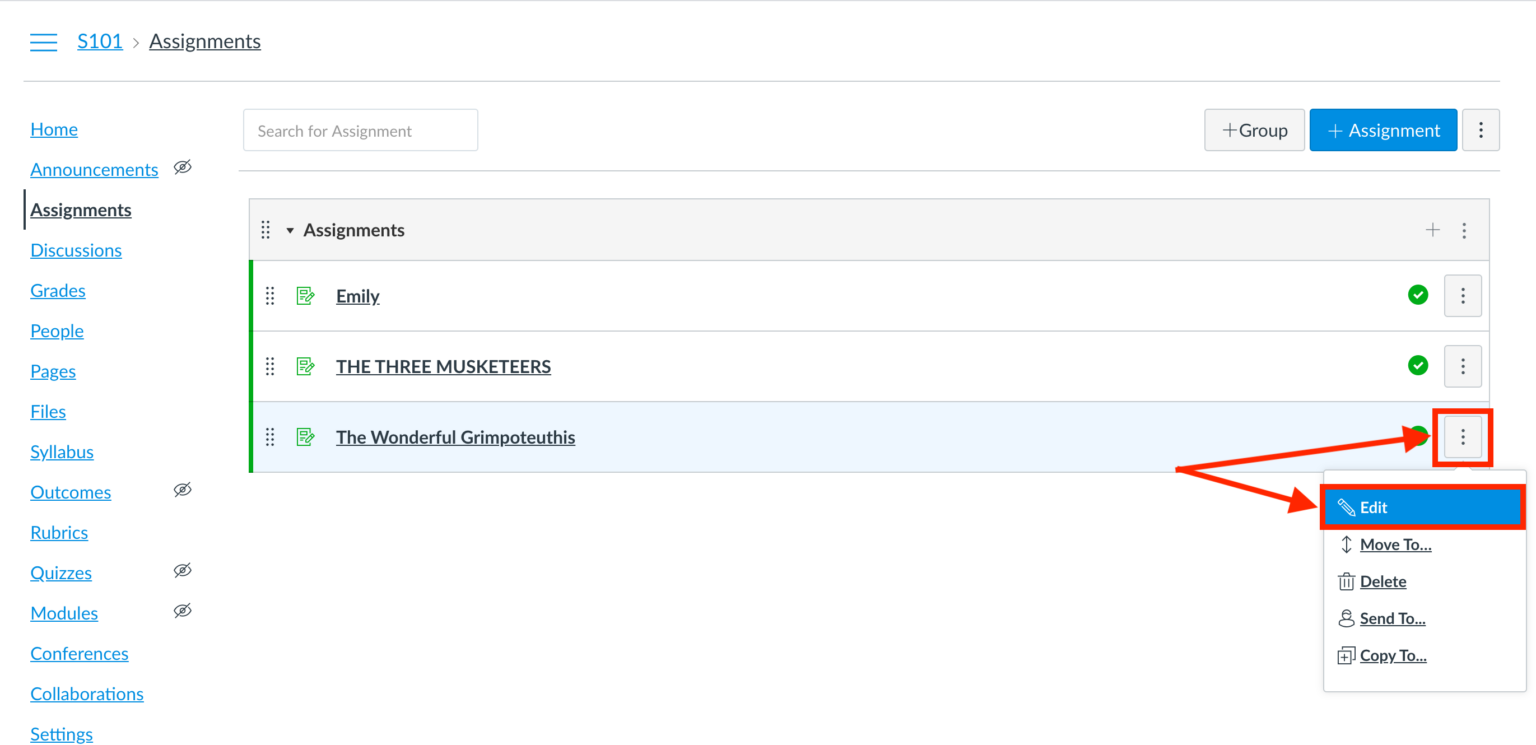Click the plus icon in Assignments group header
The width and height of the screenshot is (1536, 745).
tap(1432, 230)
